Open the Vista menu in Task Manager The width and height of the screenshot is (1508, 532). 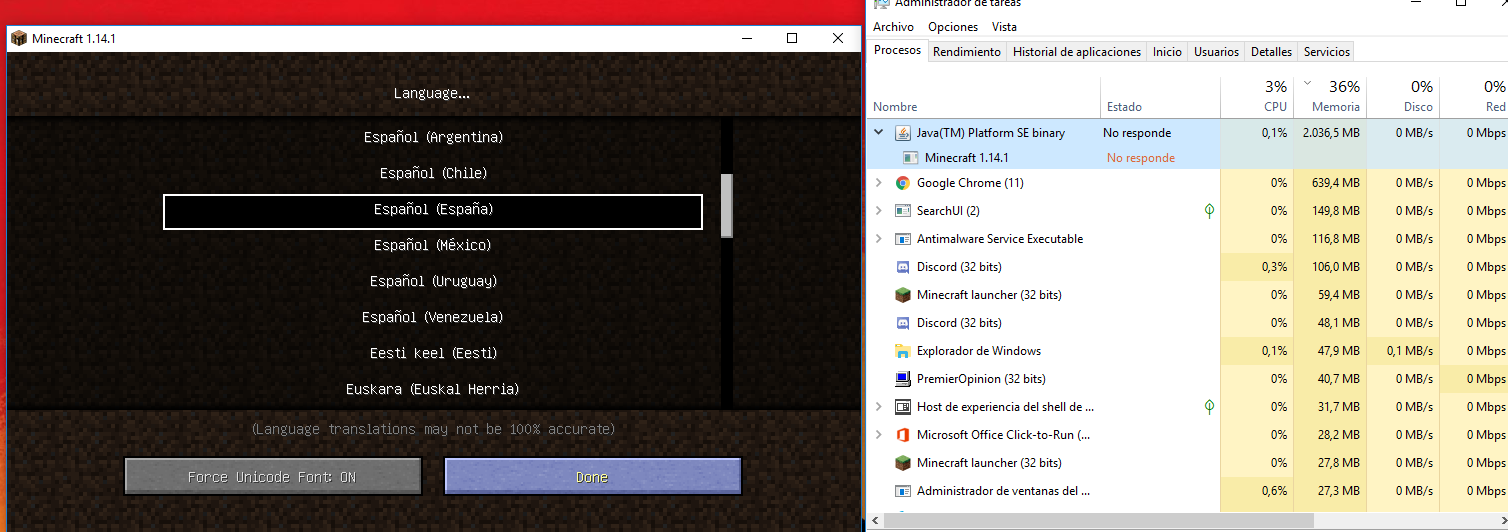[x=1004, y=27]
